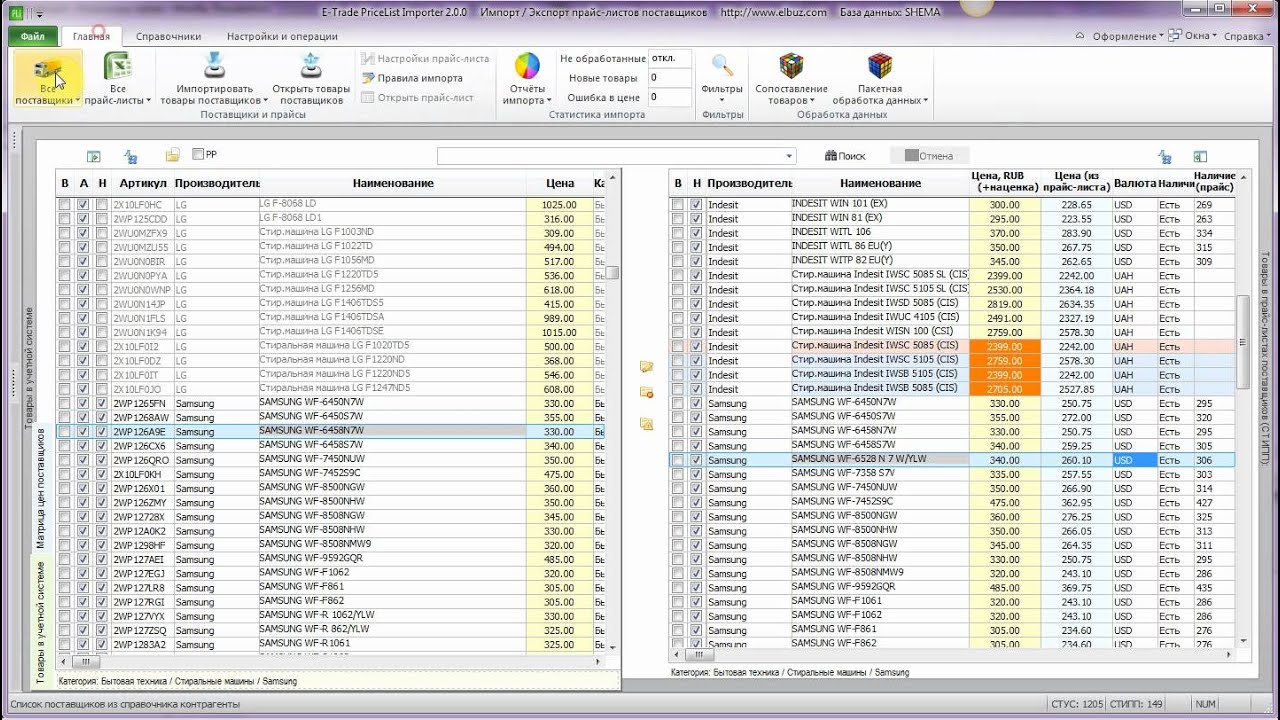Click the application icon in title bar
This screenshot has width=1280, height=720.
click(16, 13)
